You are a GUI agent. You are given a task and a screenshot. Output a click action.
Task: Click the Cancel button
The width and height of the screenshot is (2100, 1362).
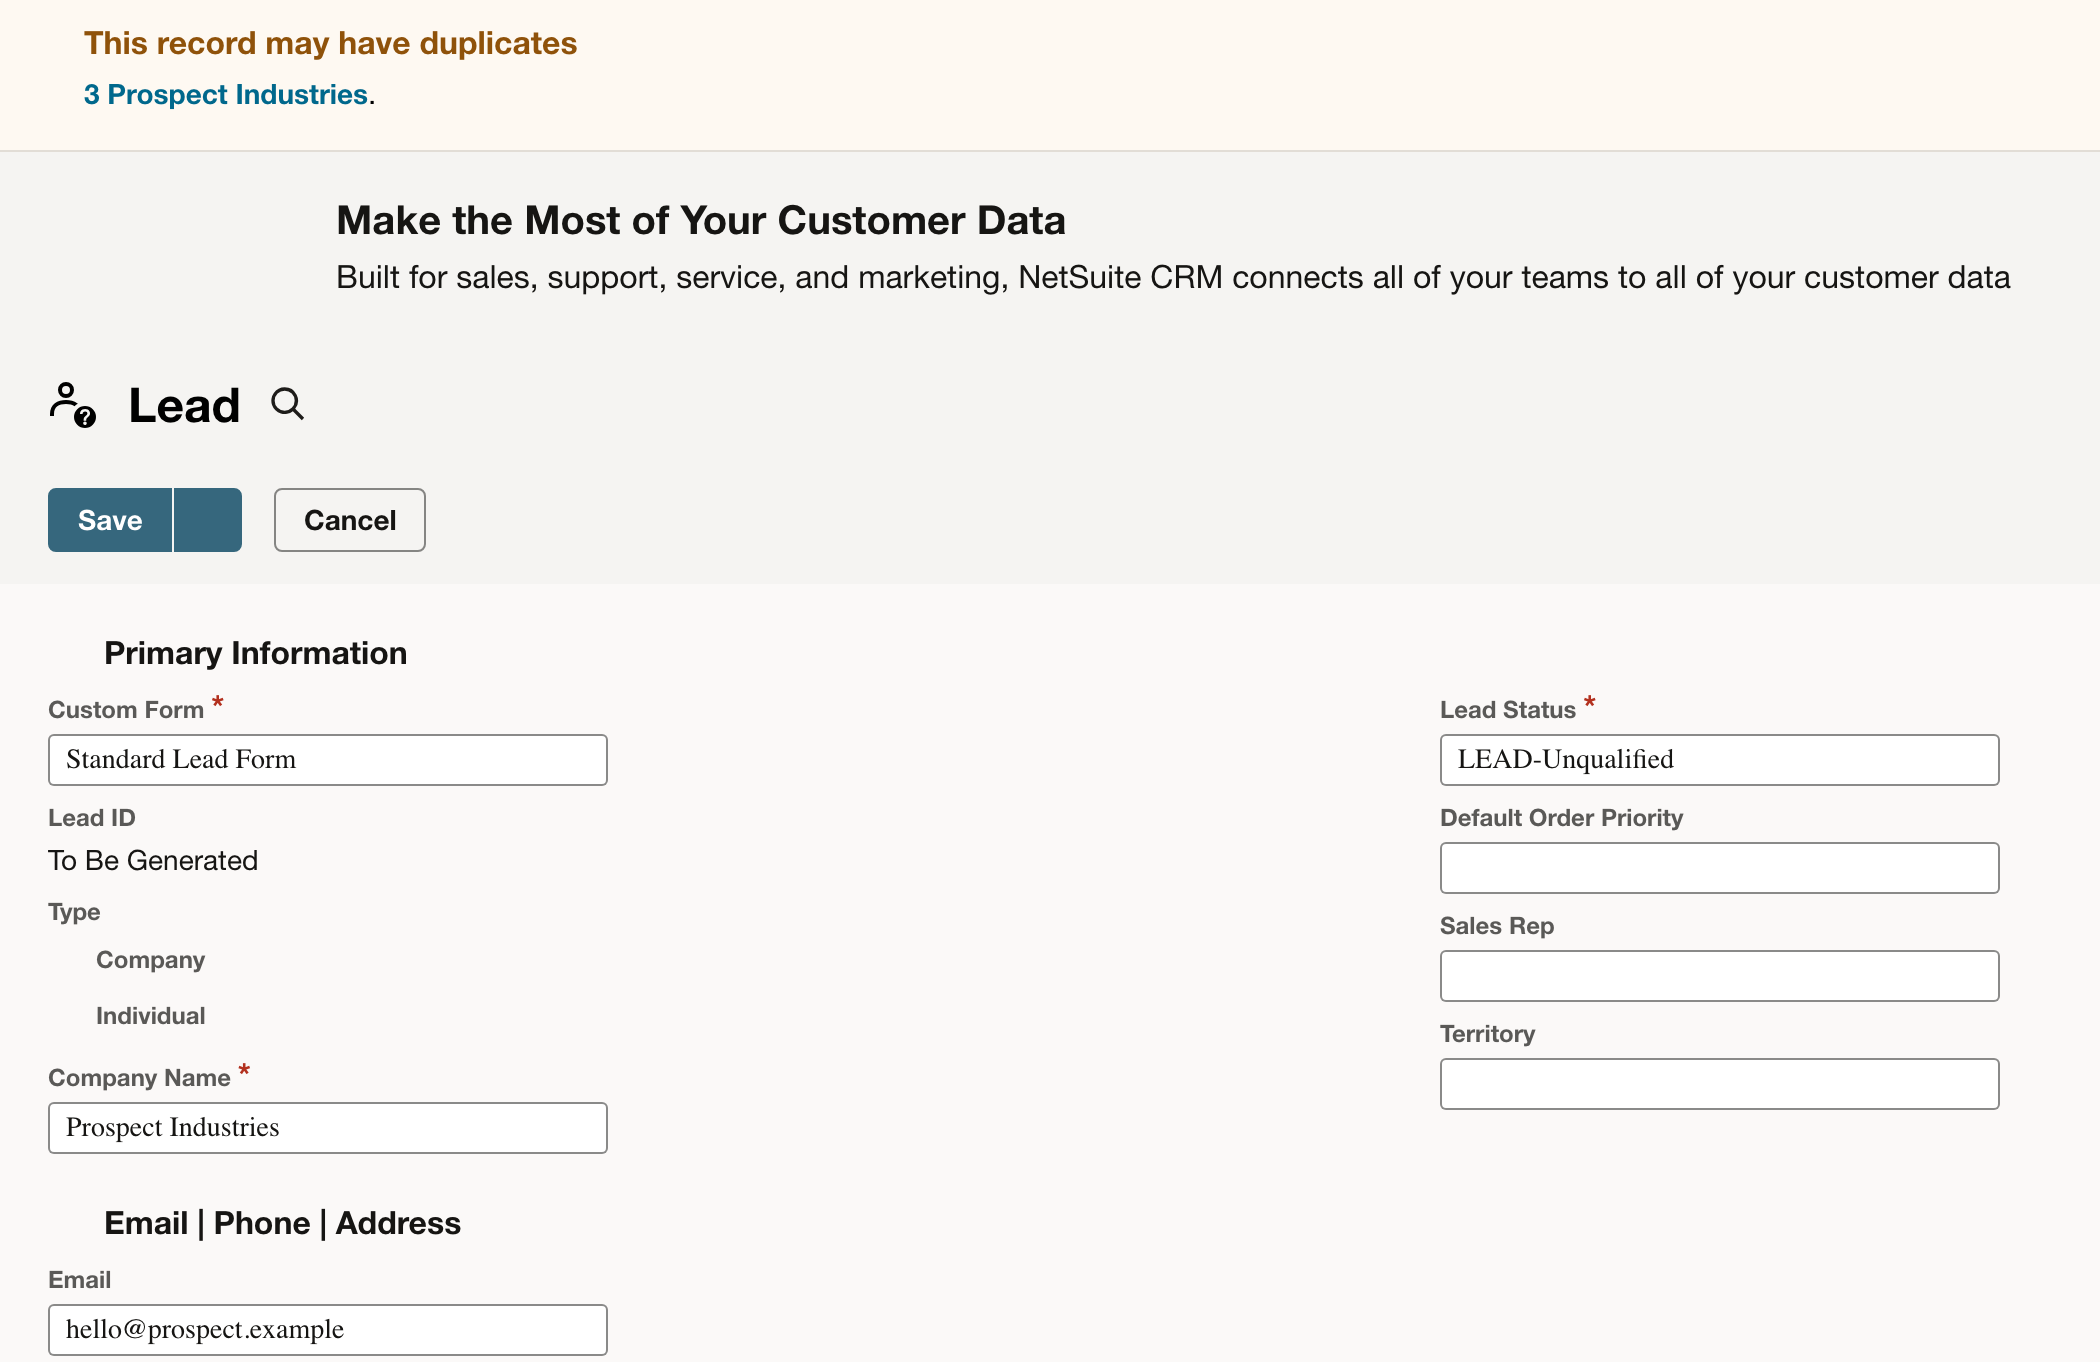click(x=350, y=520)
